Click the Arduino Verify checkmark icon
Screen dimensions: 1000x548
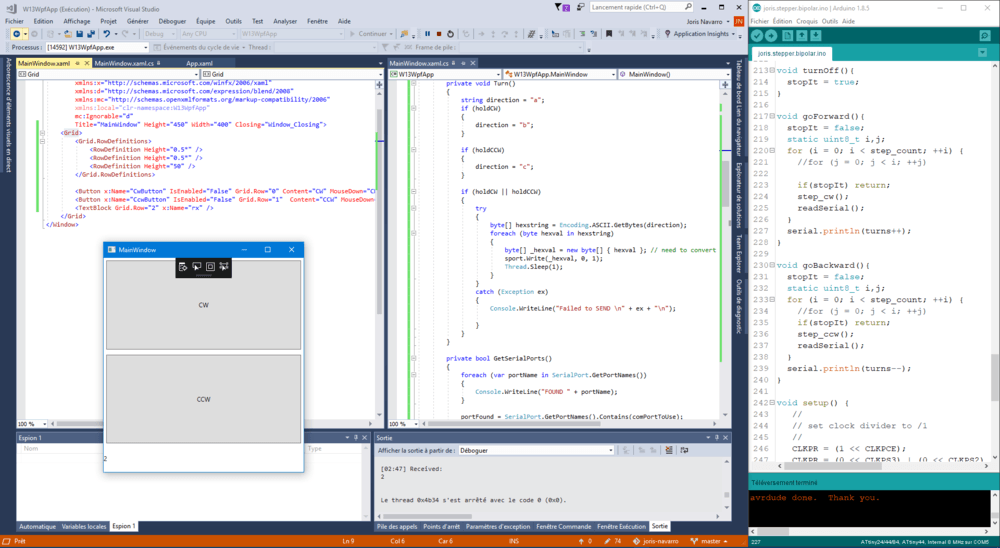(x=758, y=36)
